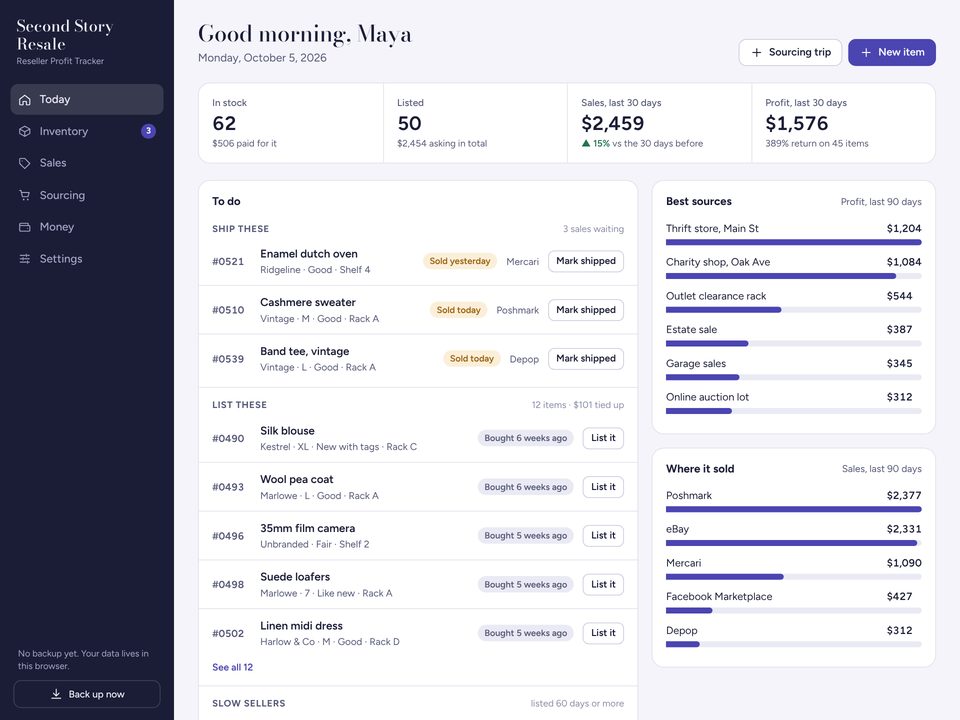Click the Sales, last 30 days card
Screen dimensions: 960x720
659,123
